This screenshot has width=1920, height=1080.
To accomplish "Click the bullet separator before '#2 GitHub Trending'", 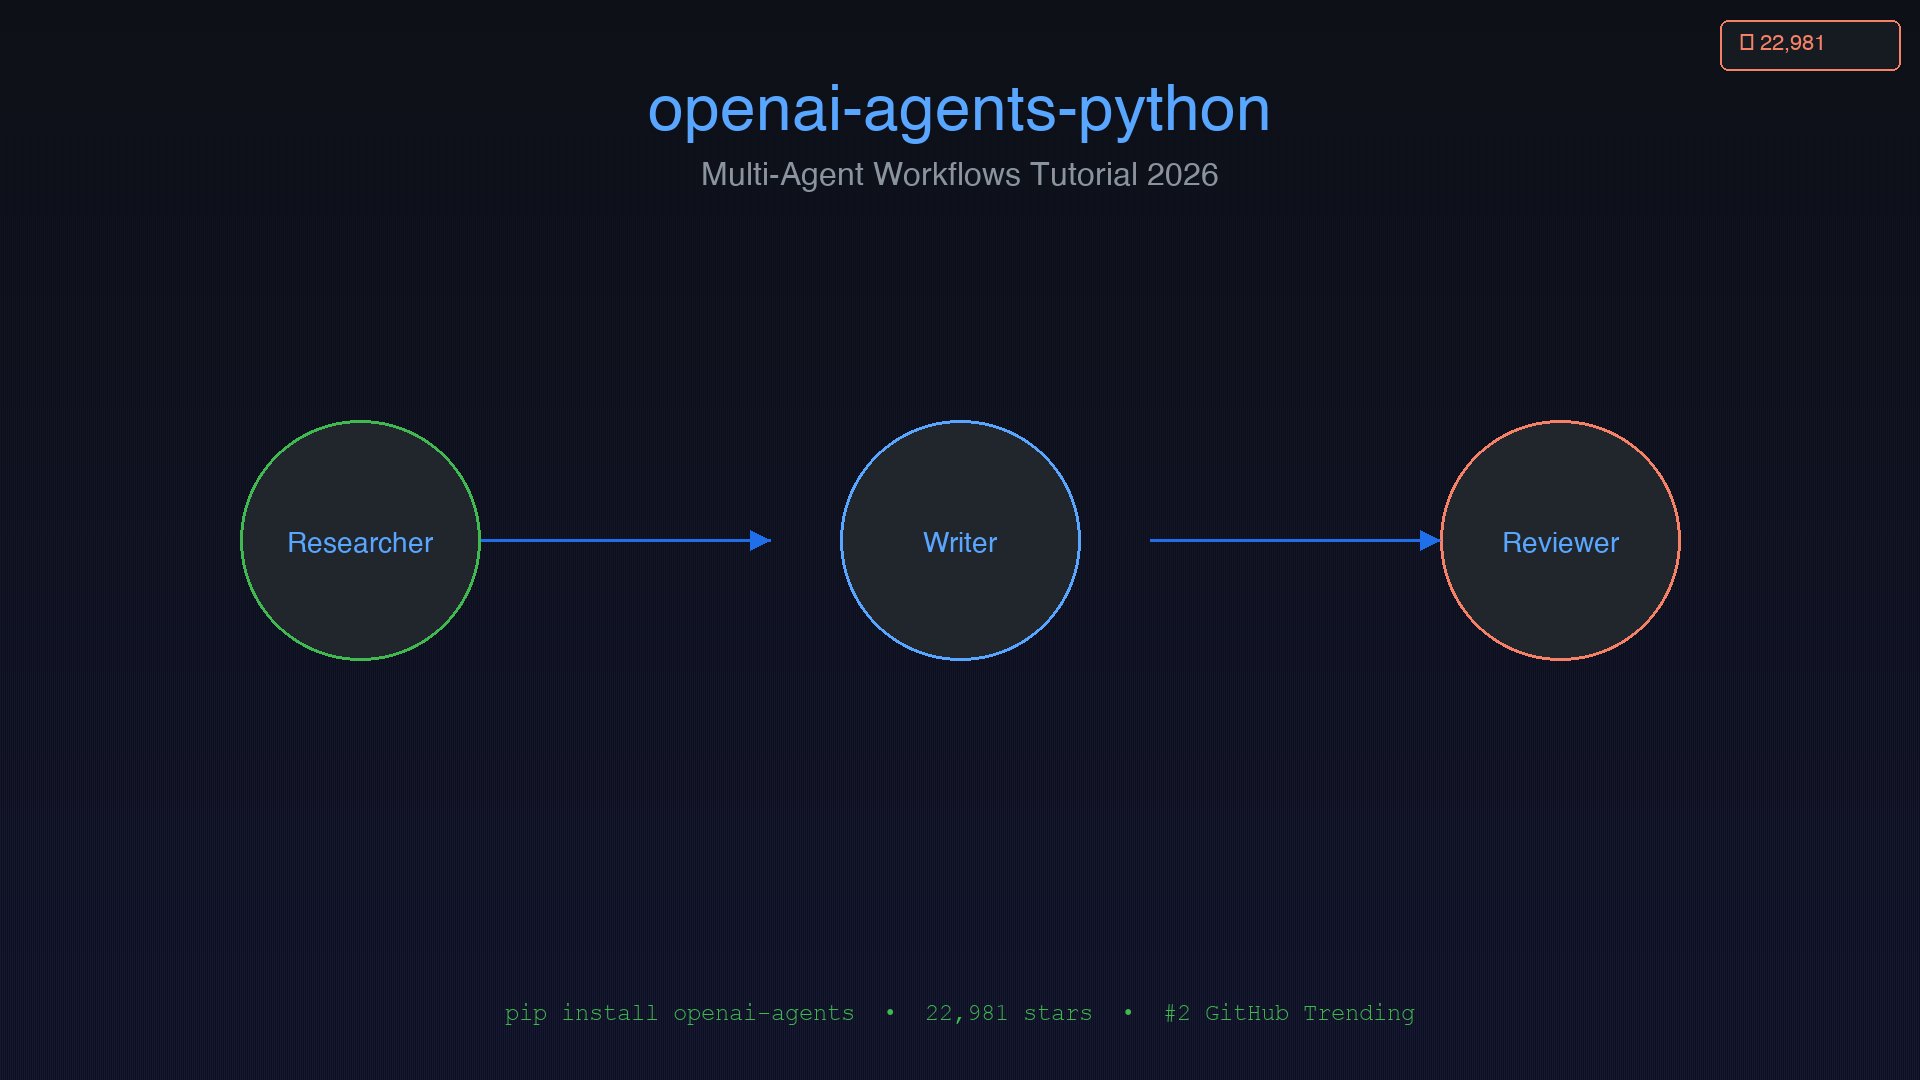I will 1128,1013.
